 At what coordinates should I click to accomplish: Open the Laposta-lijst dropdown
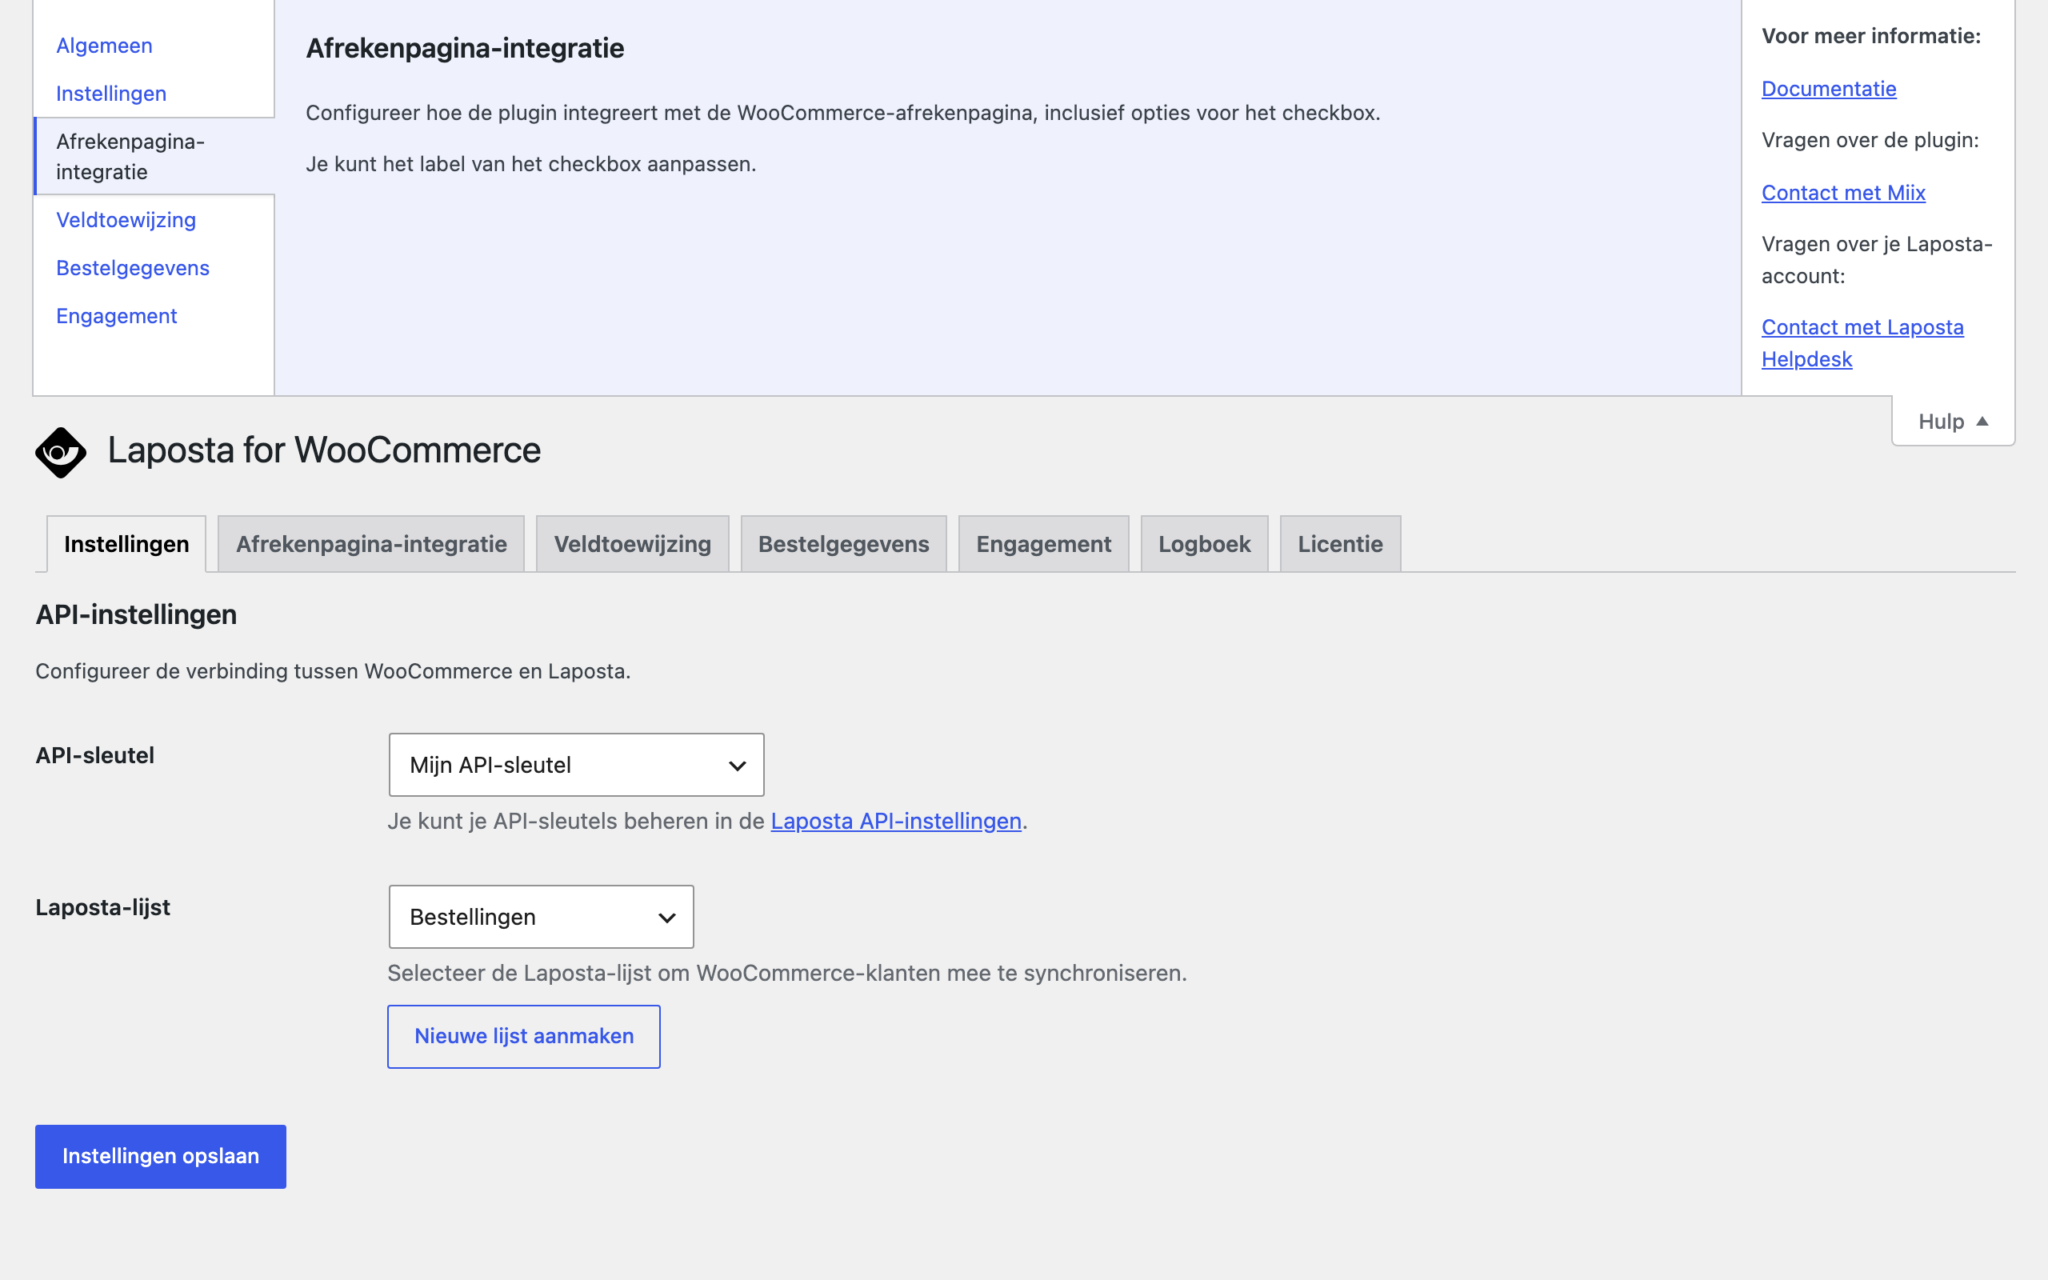click(x=541, y=917)
